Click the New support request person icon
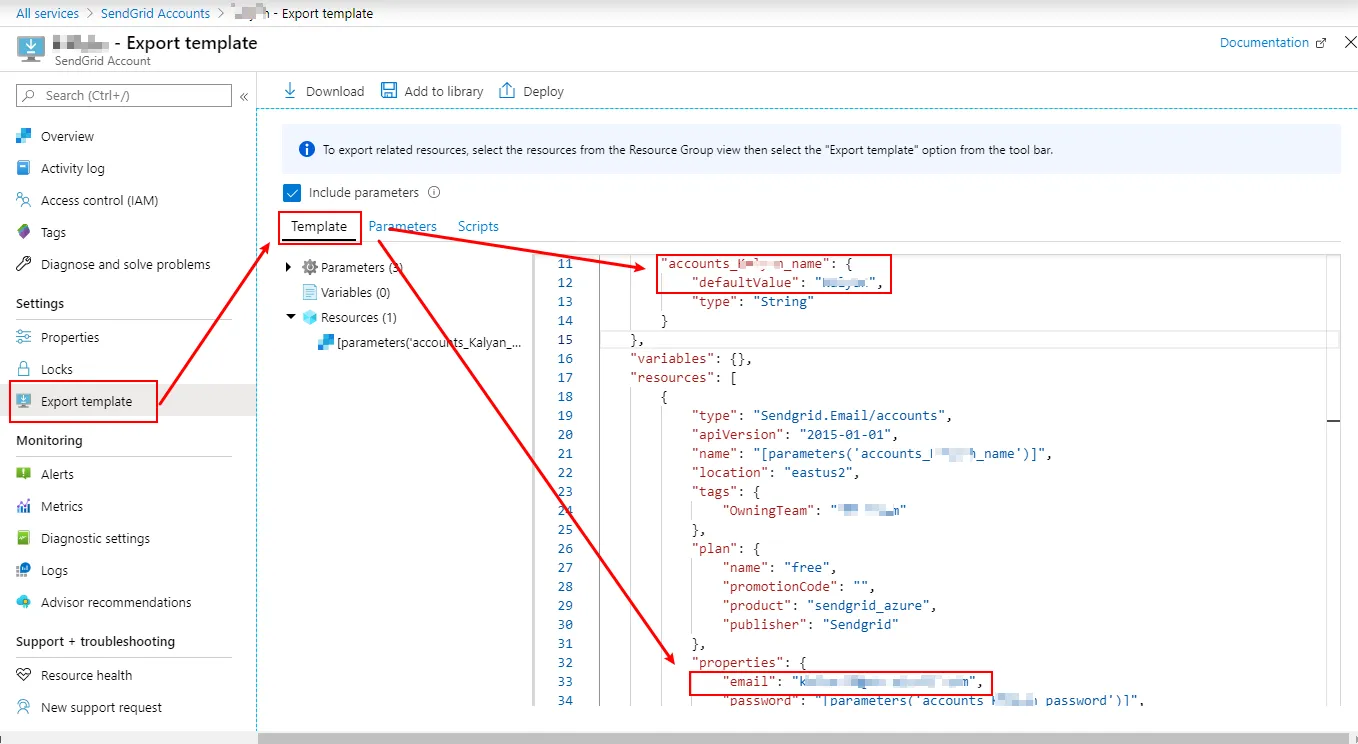Image resolution: width=1358 pixels, height=744 pixels. tap(24, 707)
